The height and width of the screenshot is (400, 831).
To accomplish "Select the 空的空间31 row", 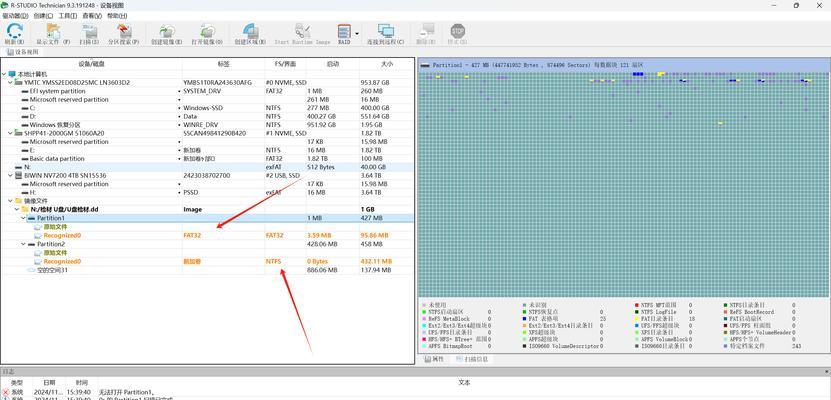I will [x=207, y=270].
